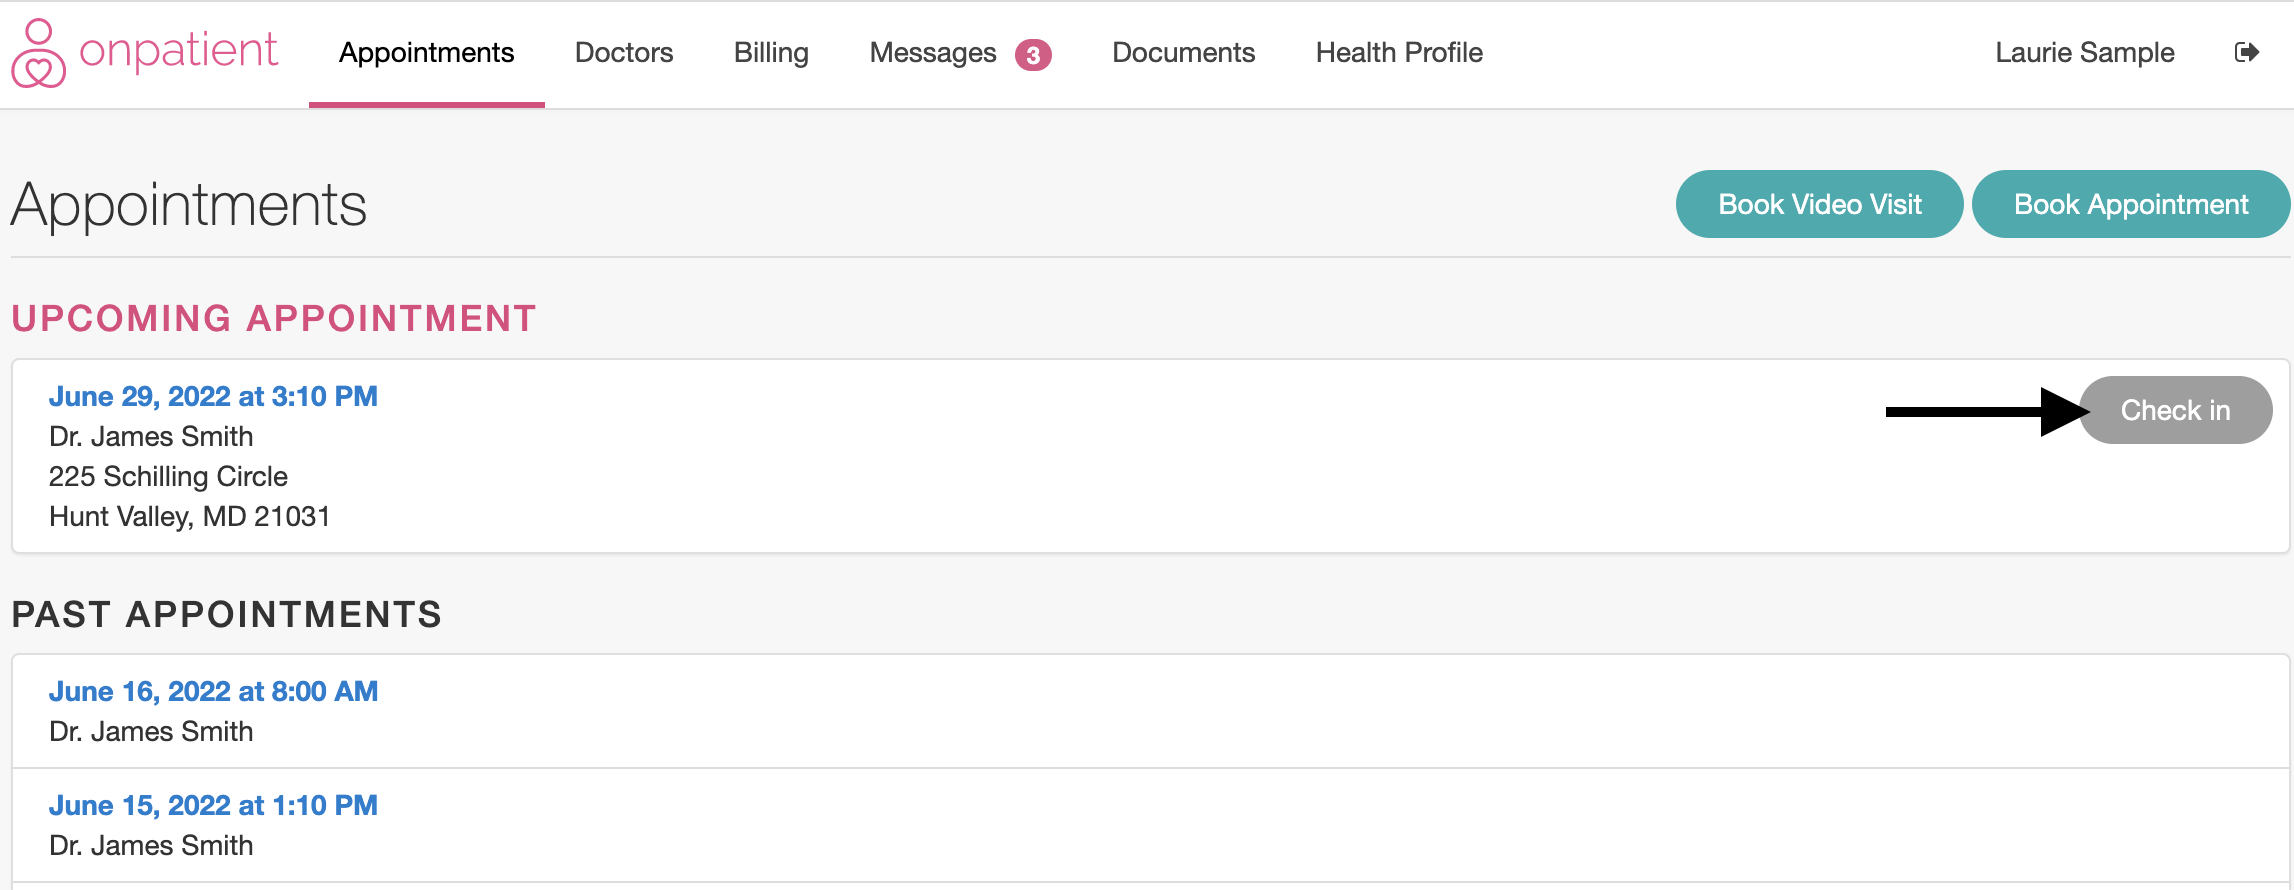Click Dr. James Smith under June 16 appointment
This screenshot has width=2294, height=890.
click(x=151, y=731)
